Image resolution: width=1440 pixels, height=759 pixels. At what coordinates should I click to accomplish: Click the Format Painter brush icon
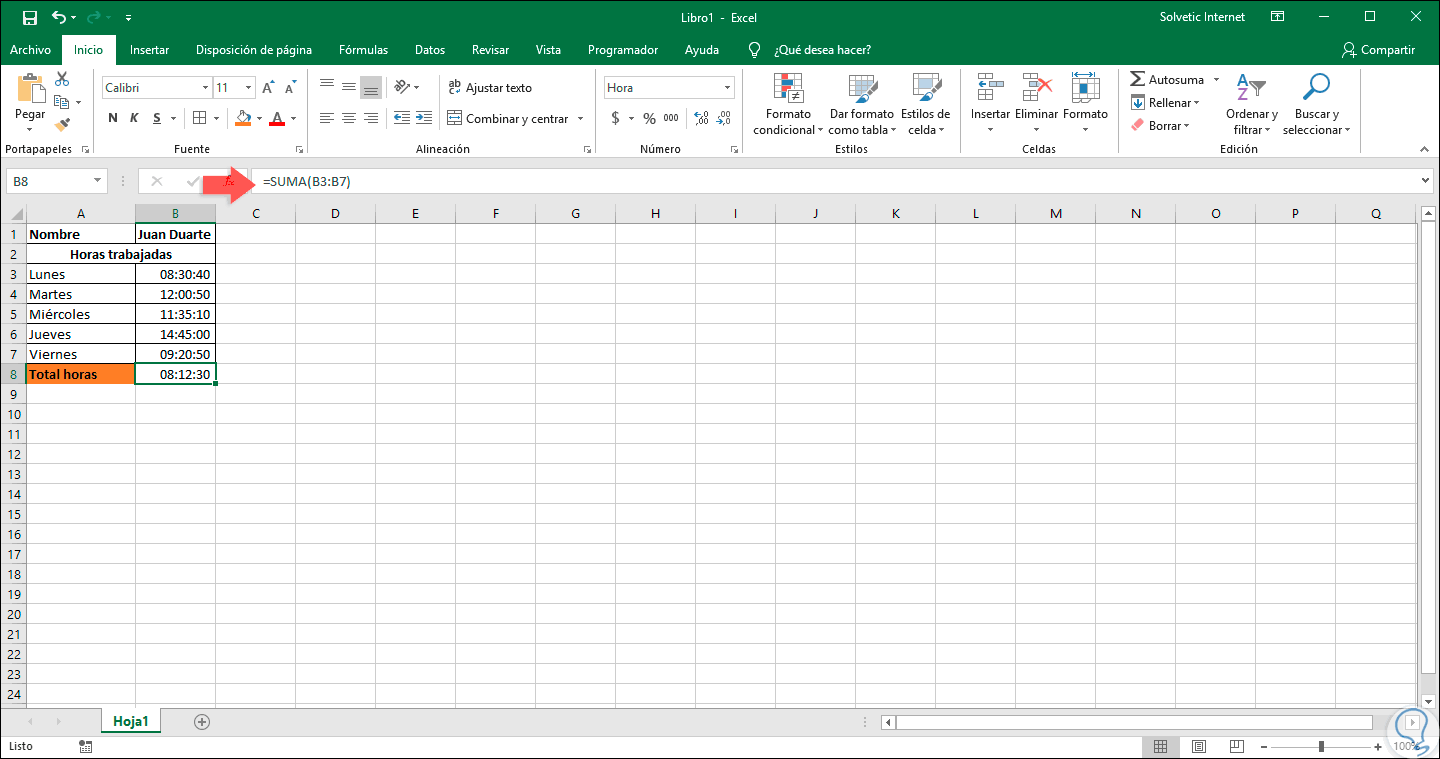pyautogui.click(x=62, y=125)
